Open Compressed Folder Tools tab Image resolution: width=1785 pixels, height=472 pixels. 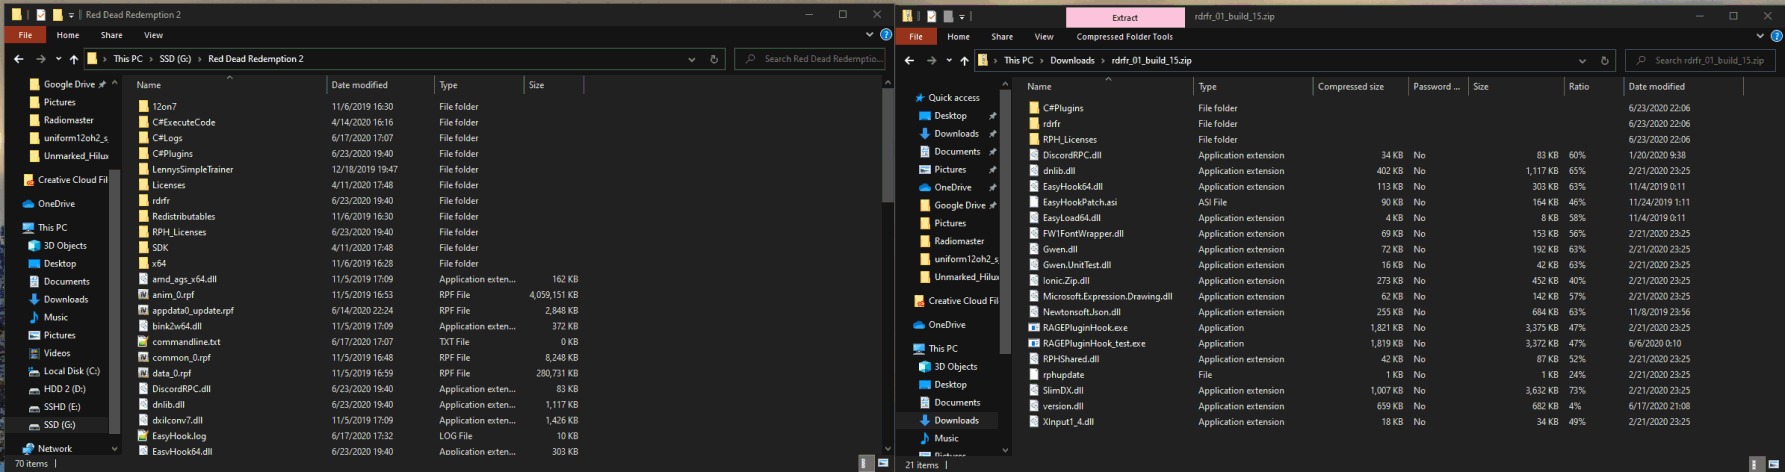point(1124,37)
